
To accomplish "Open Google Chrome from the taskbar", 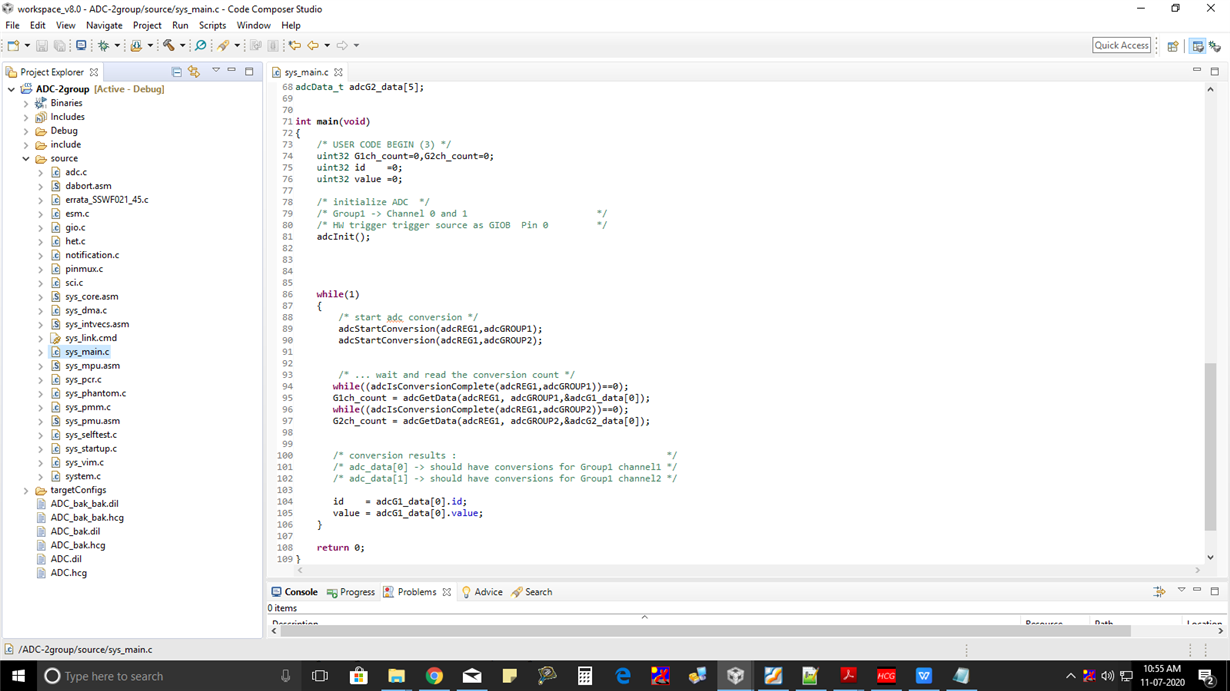I will [x=434, y=676].
